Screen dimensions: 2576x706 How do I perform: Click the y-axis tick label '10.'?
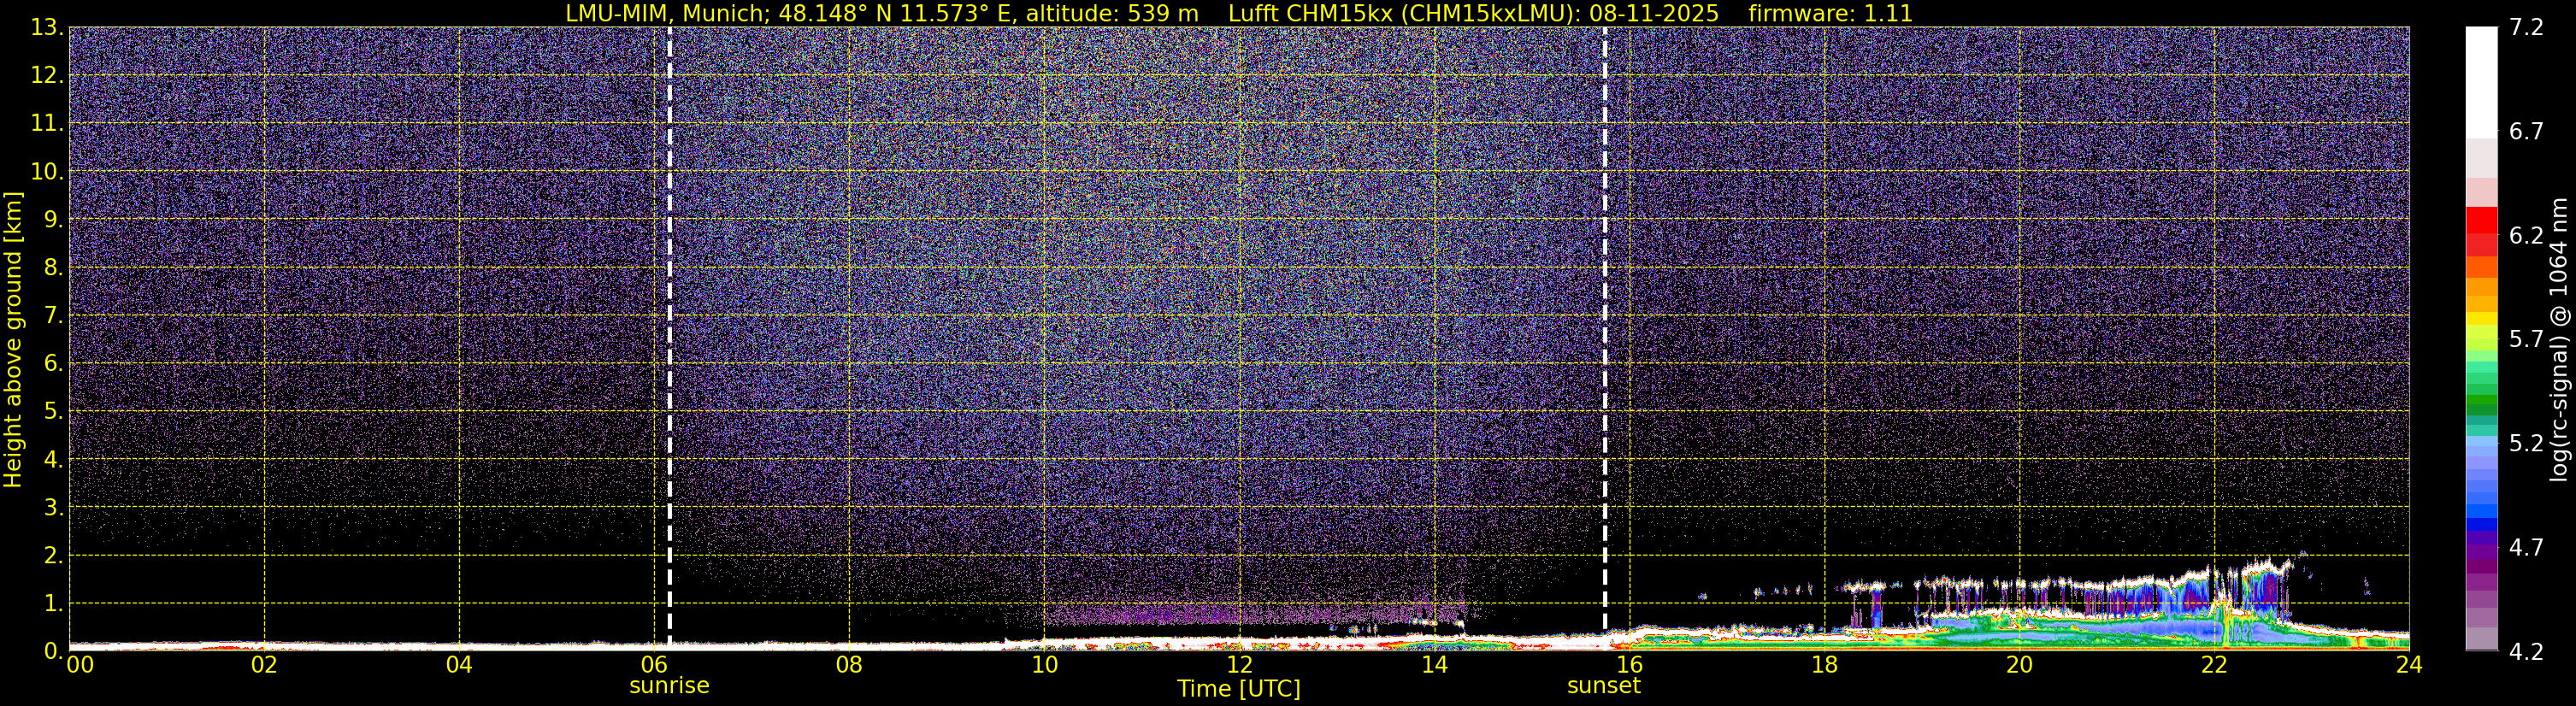(x=47, y=171)
